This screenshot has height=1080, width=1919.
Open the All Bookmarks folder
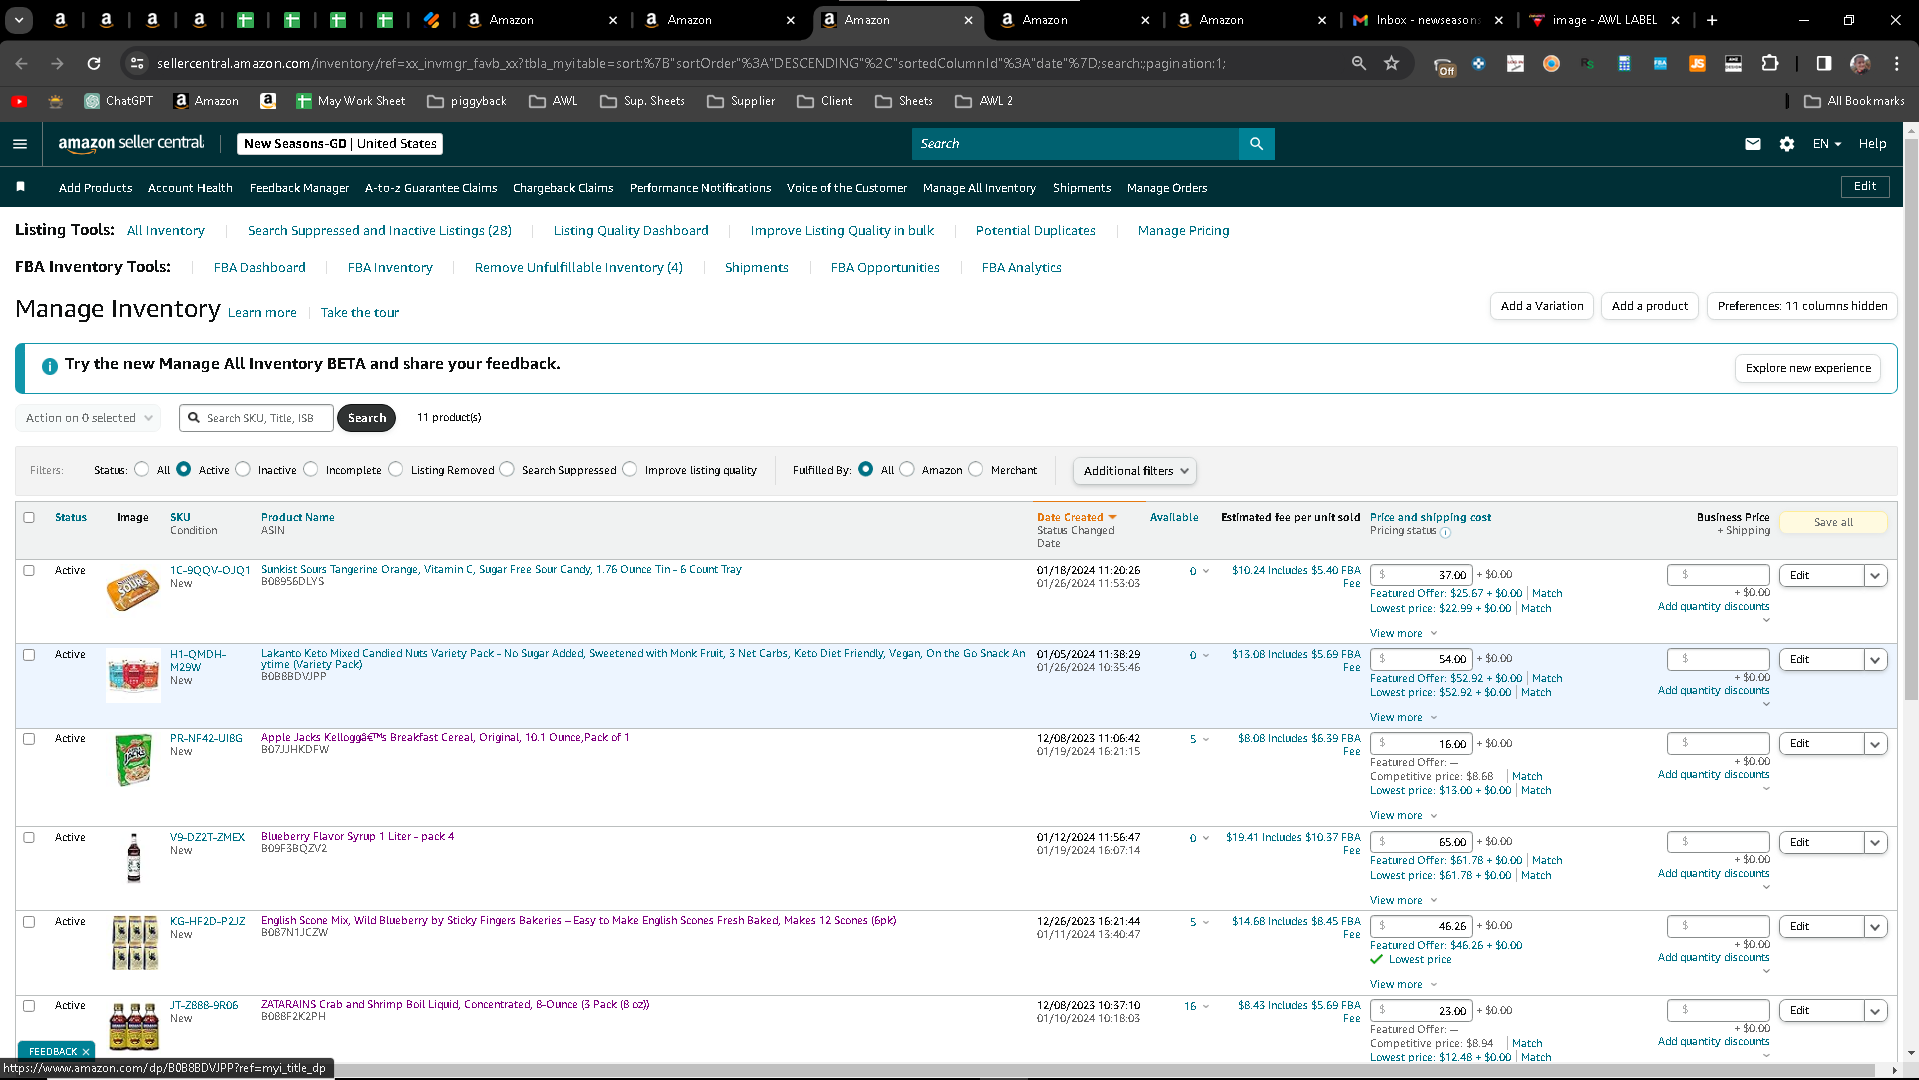pos(1854,101)
